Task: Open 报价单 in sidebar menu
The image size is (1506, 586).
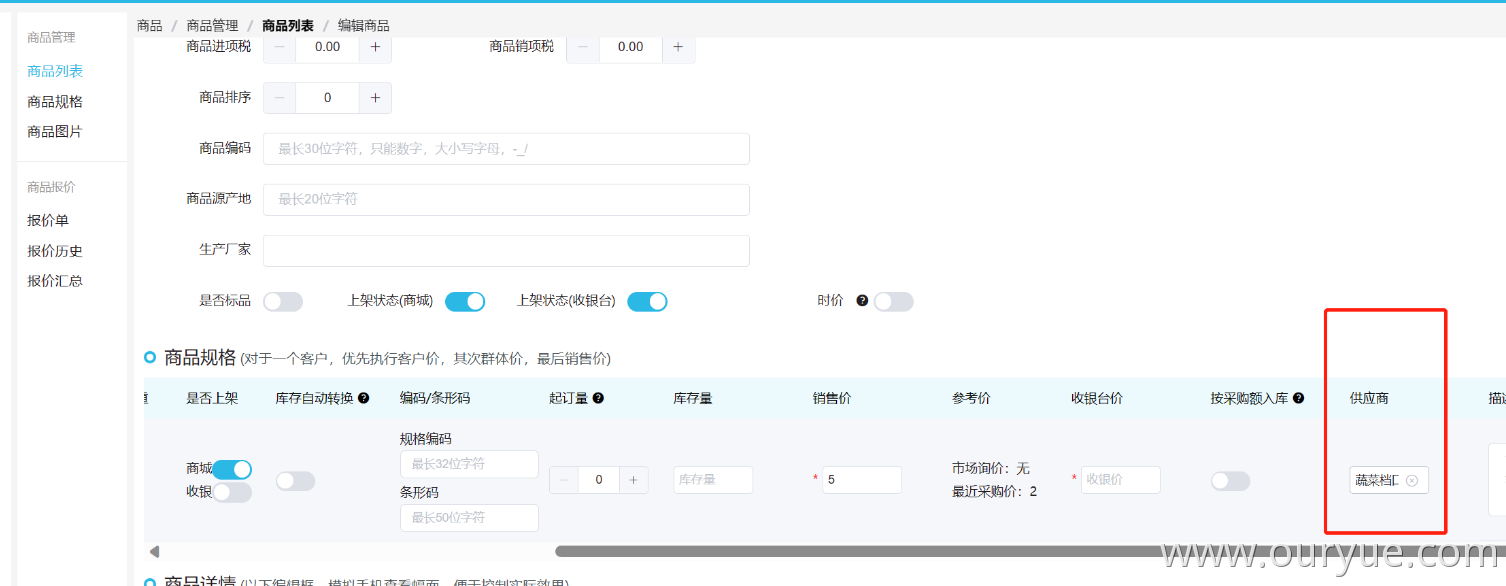Action: pos(48,221)
